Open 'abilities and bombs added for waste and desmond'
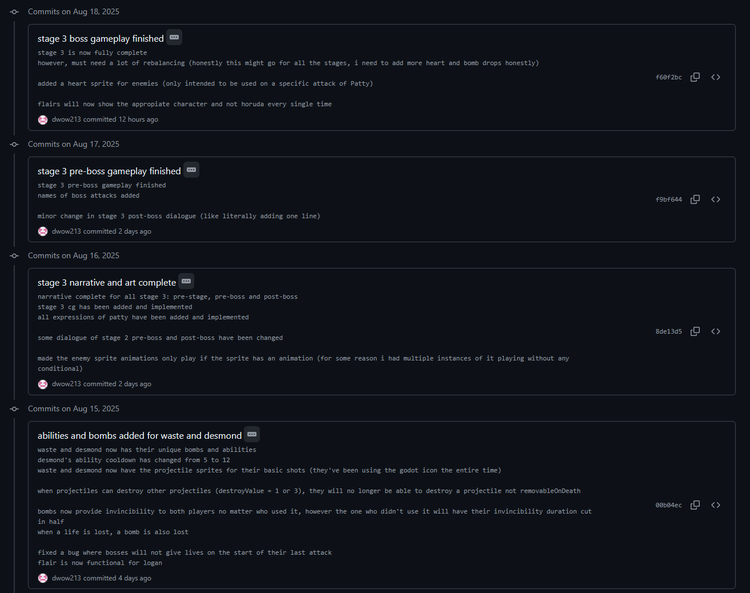Screen dimensions: 750x593 point(140,436)
